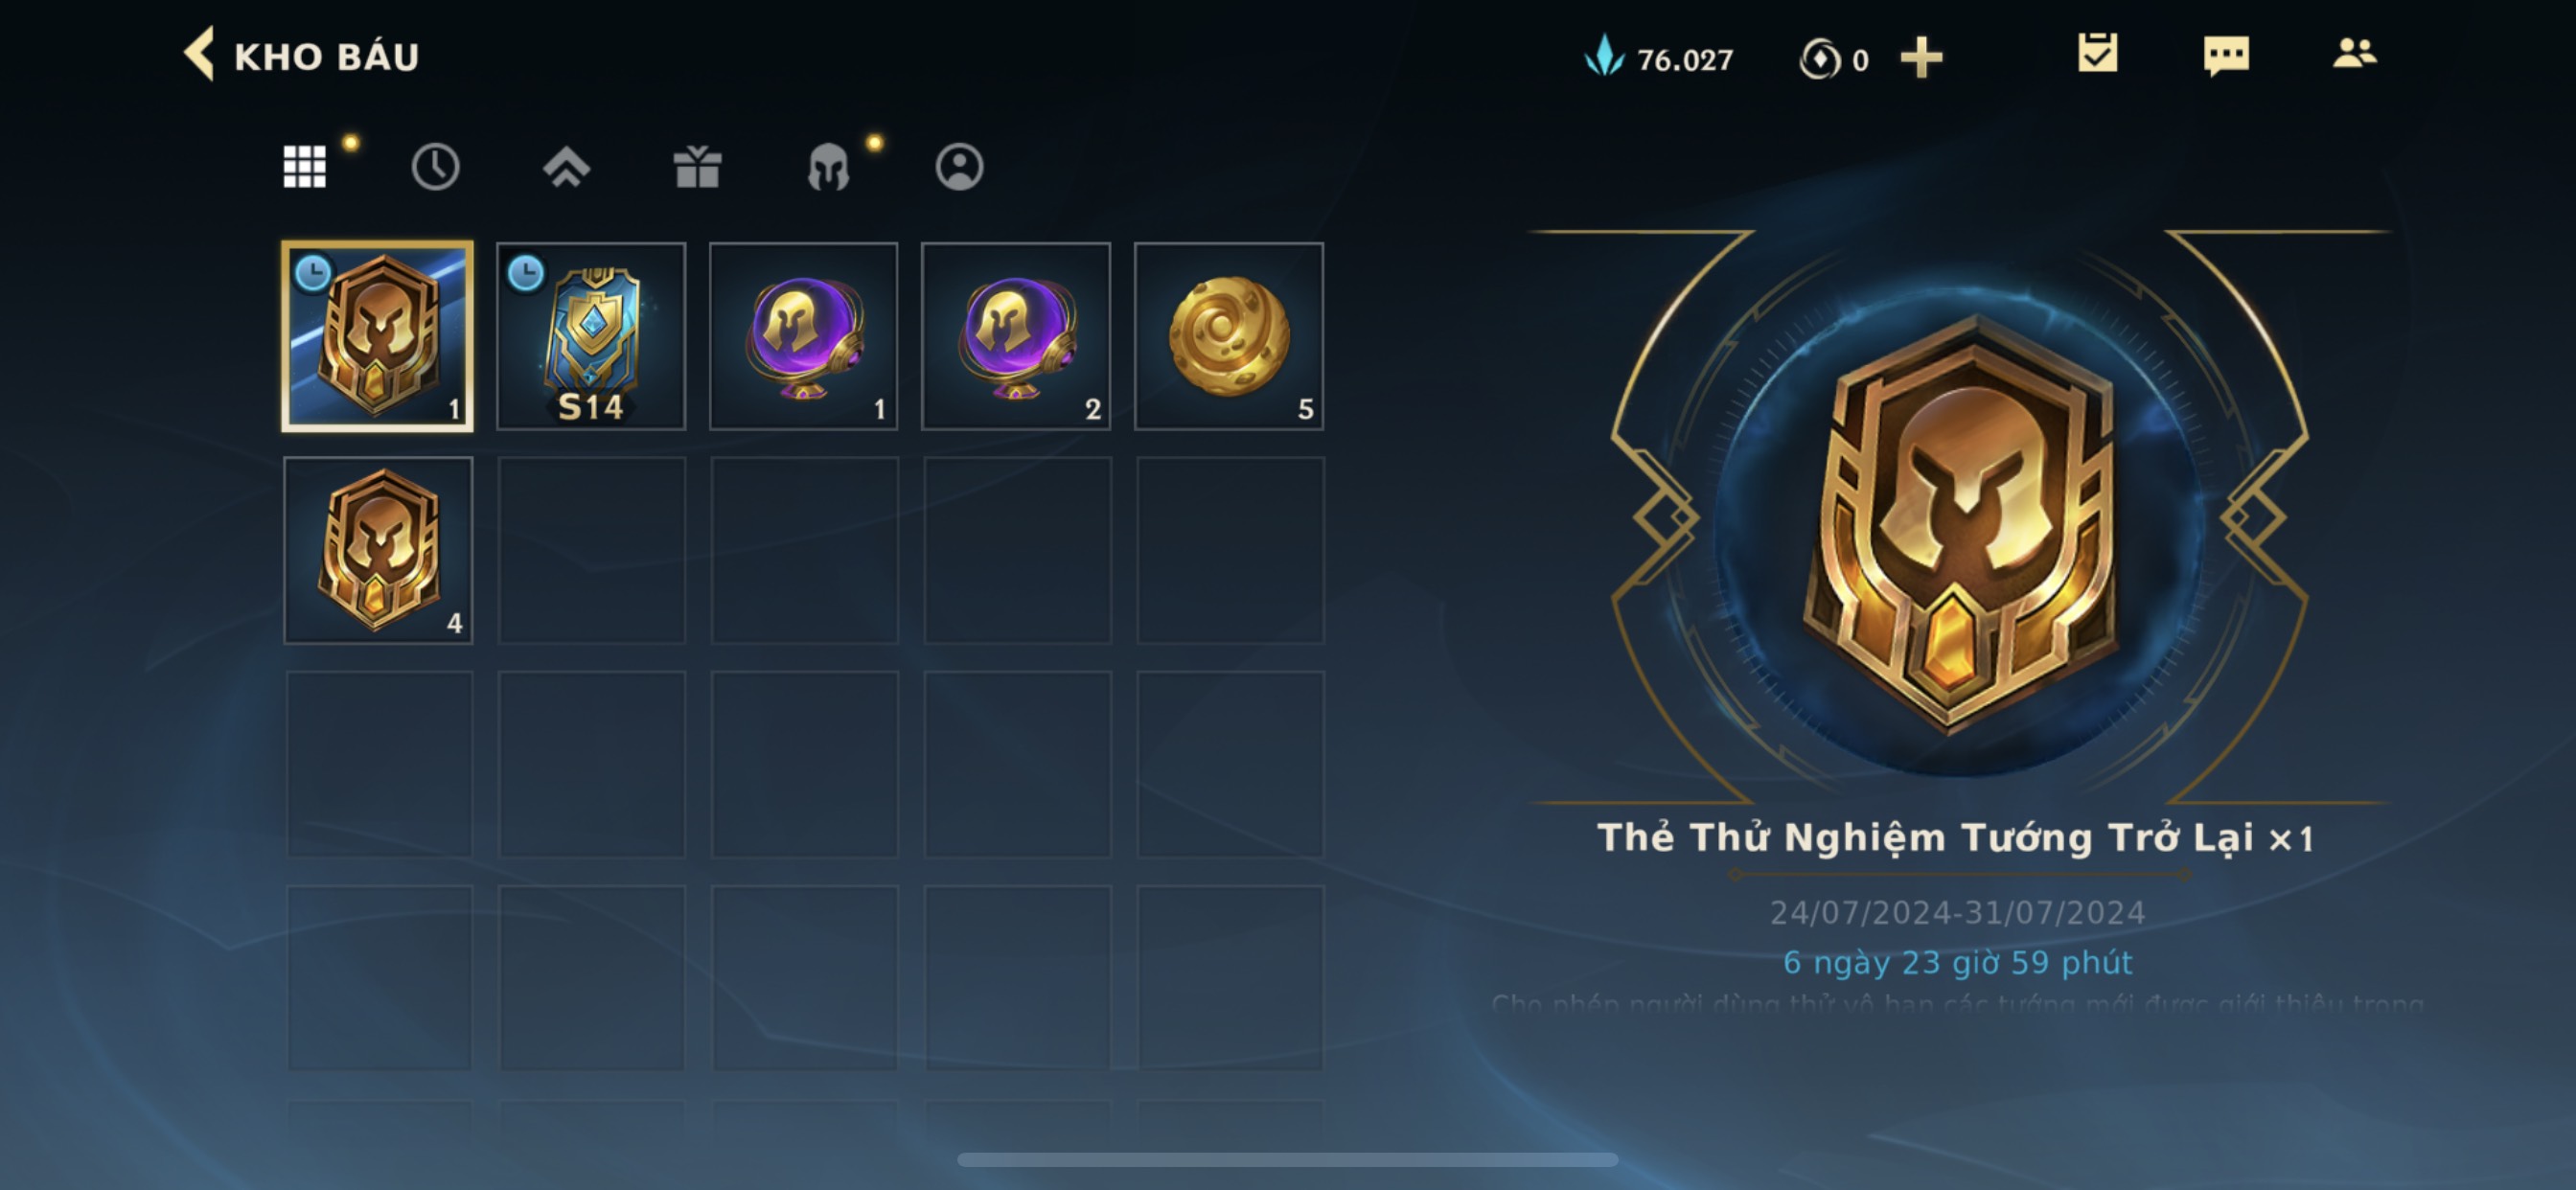Switch to the upgrade chevrons tab
This screenshot has height=1190, width=2576.
tap(566, 166)
